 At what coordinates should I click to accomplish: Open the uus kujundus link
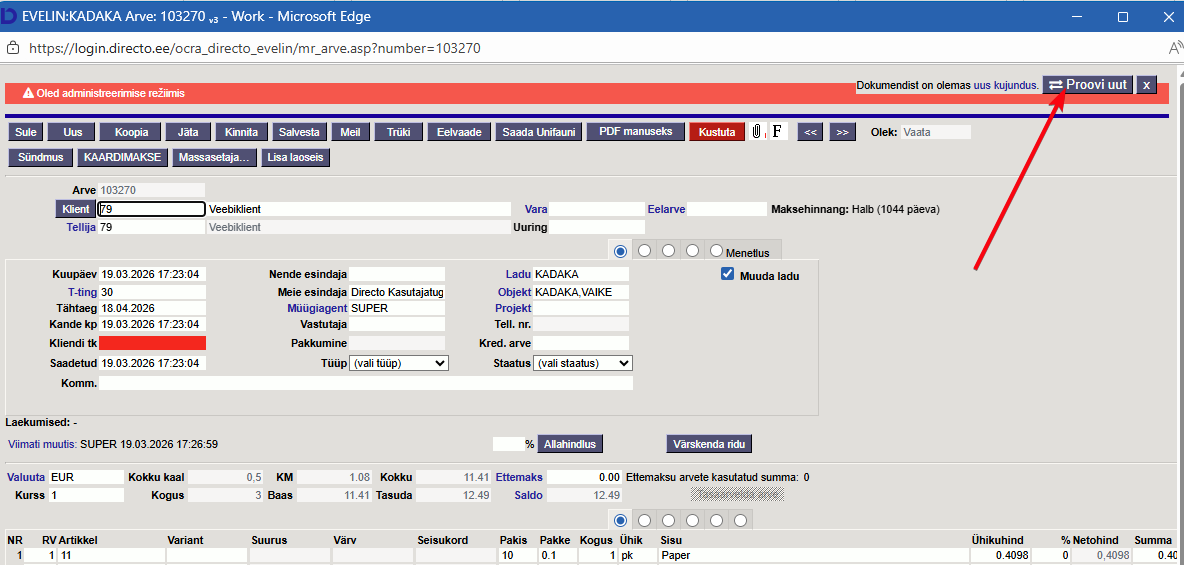[x=1005, y=86]
